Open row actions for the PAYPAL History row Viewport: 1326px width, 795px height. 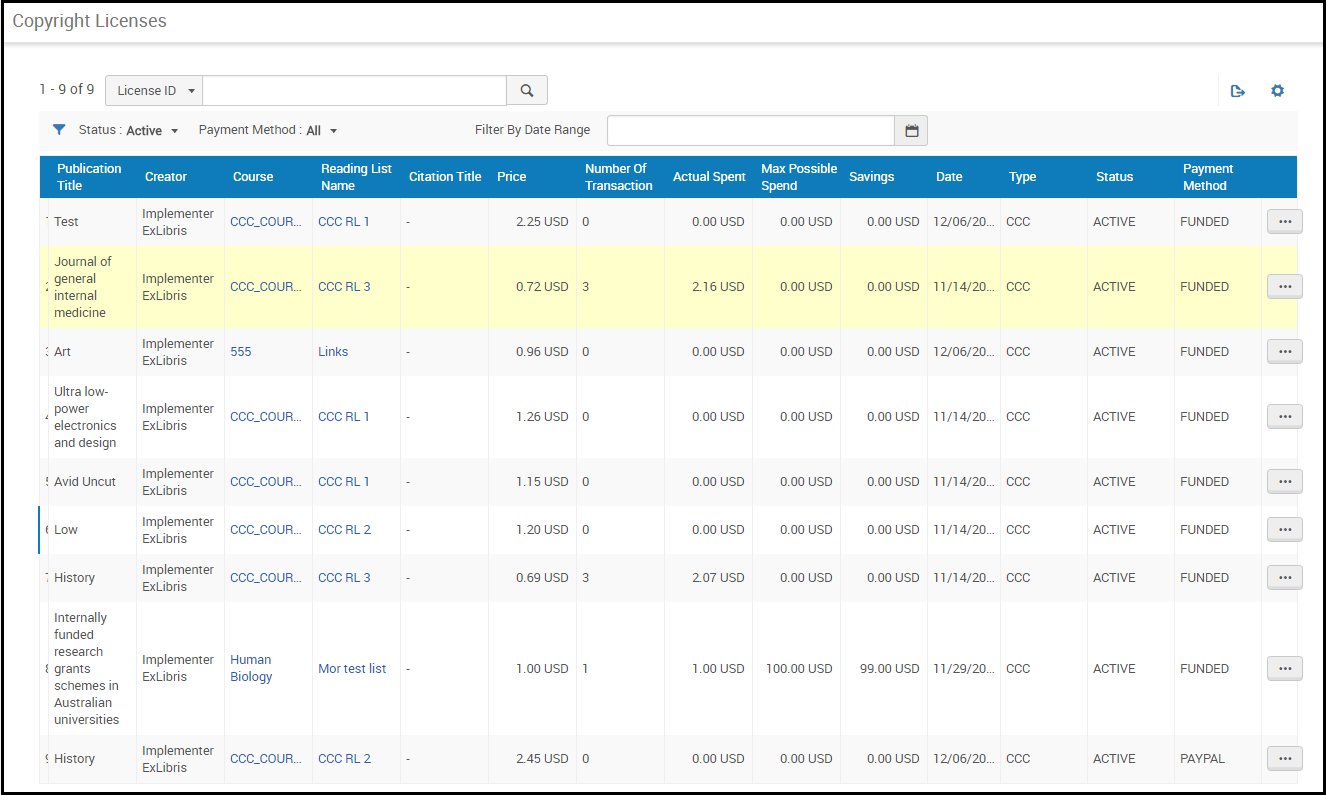(x=1285, y=759)
